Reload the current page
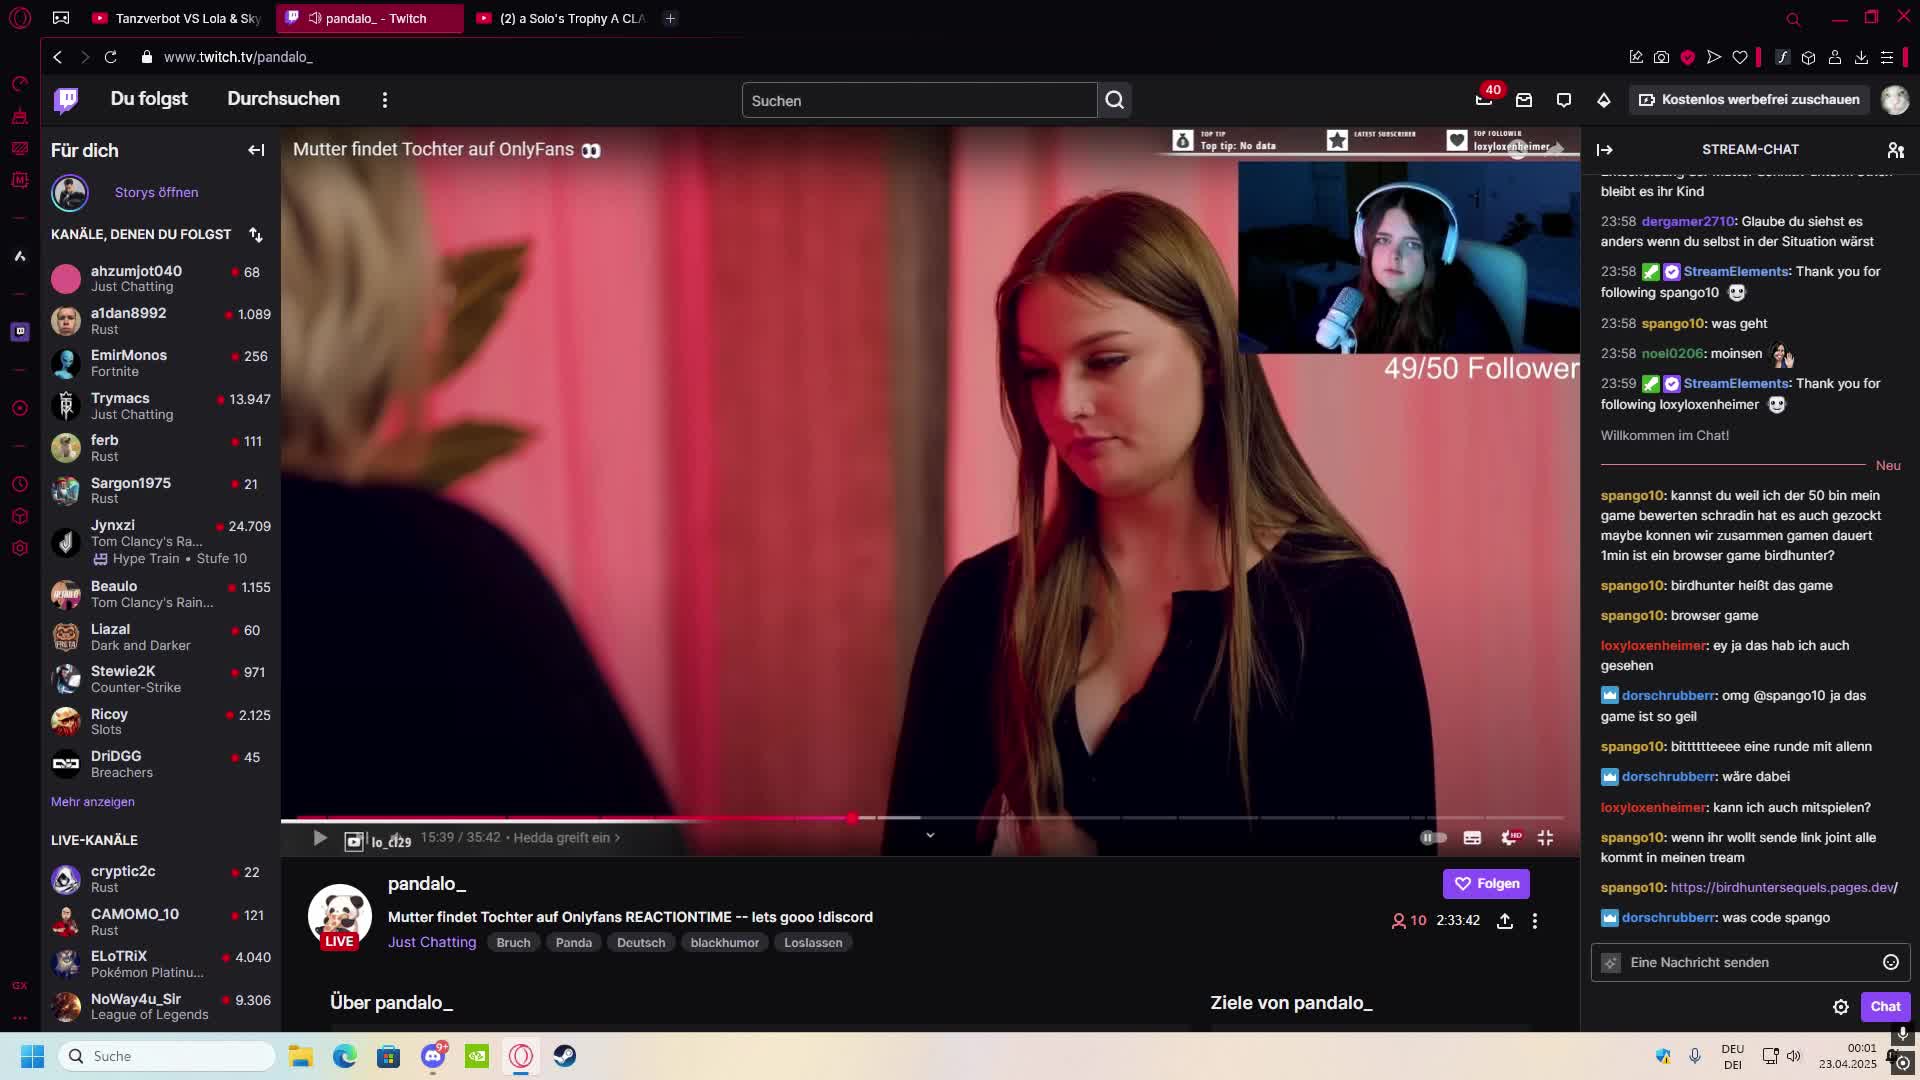The width and height of the screenshot is (1920, 1080). click(x=111, y=57)
